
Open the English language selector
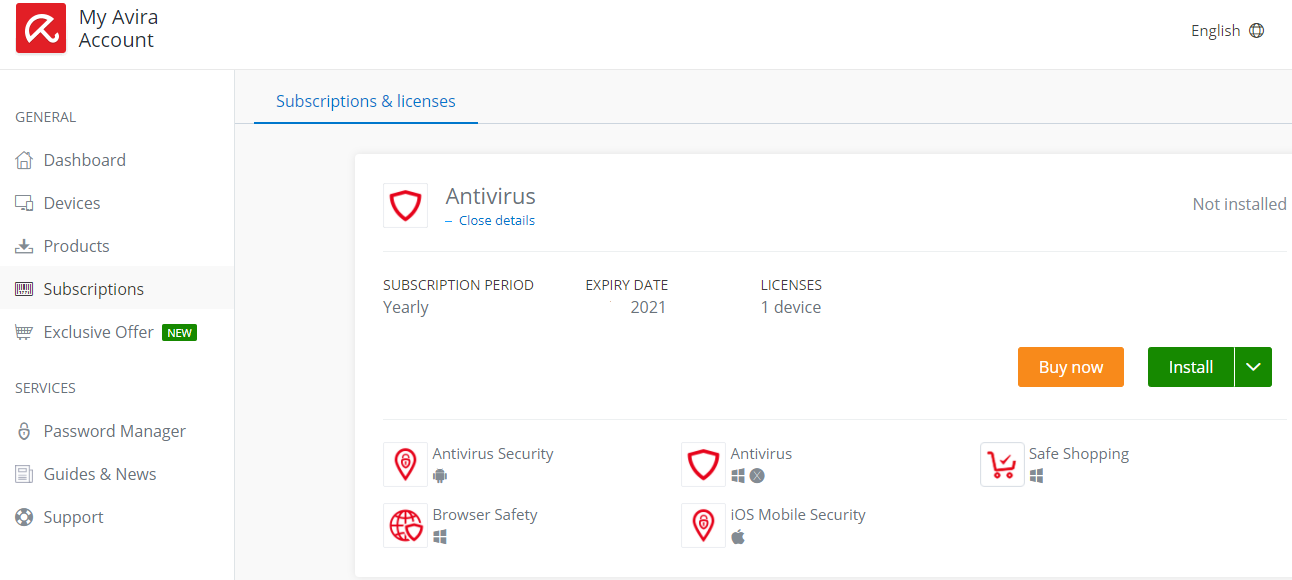coord(1228,30)
